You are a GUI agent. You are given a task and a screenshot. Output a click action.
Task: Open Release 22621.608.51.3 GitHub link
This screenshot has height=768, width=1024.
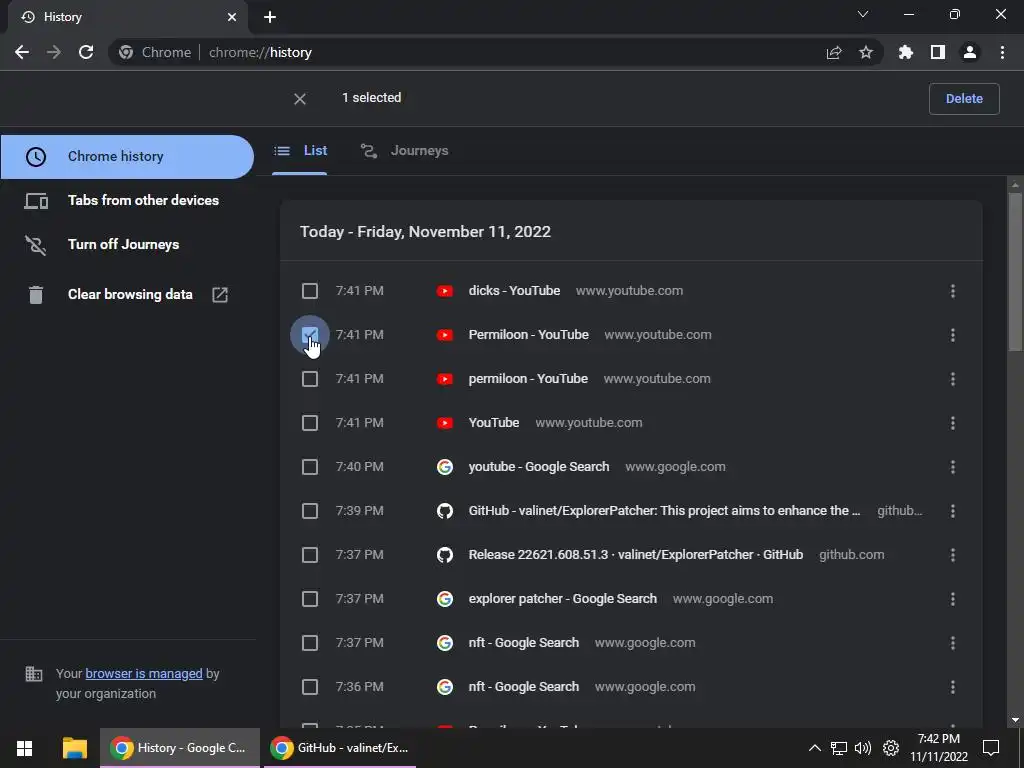[635, 555]
